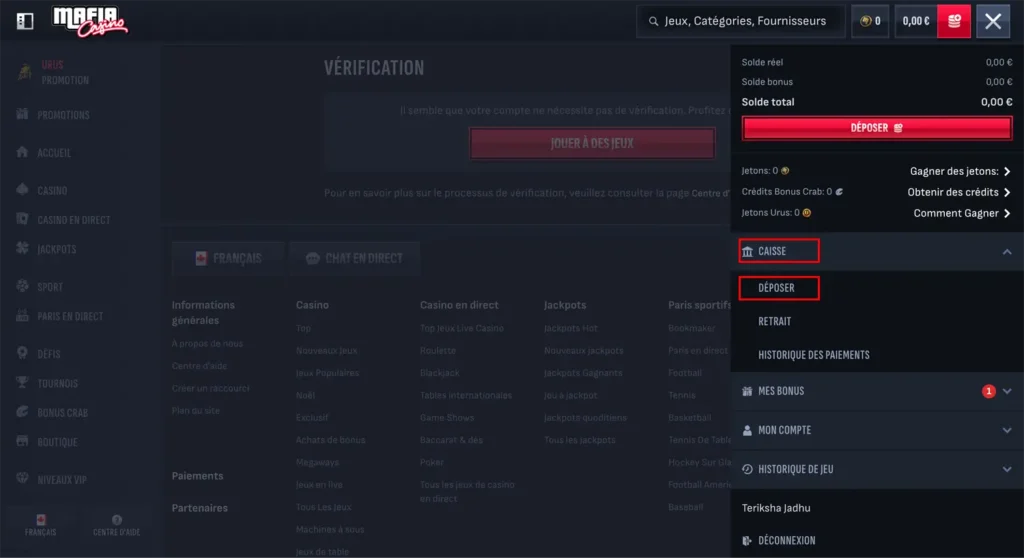Open the Gagner des jetons link
The width and height of the screenshot is (1024, 558).
pos(960,171)
